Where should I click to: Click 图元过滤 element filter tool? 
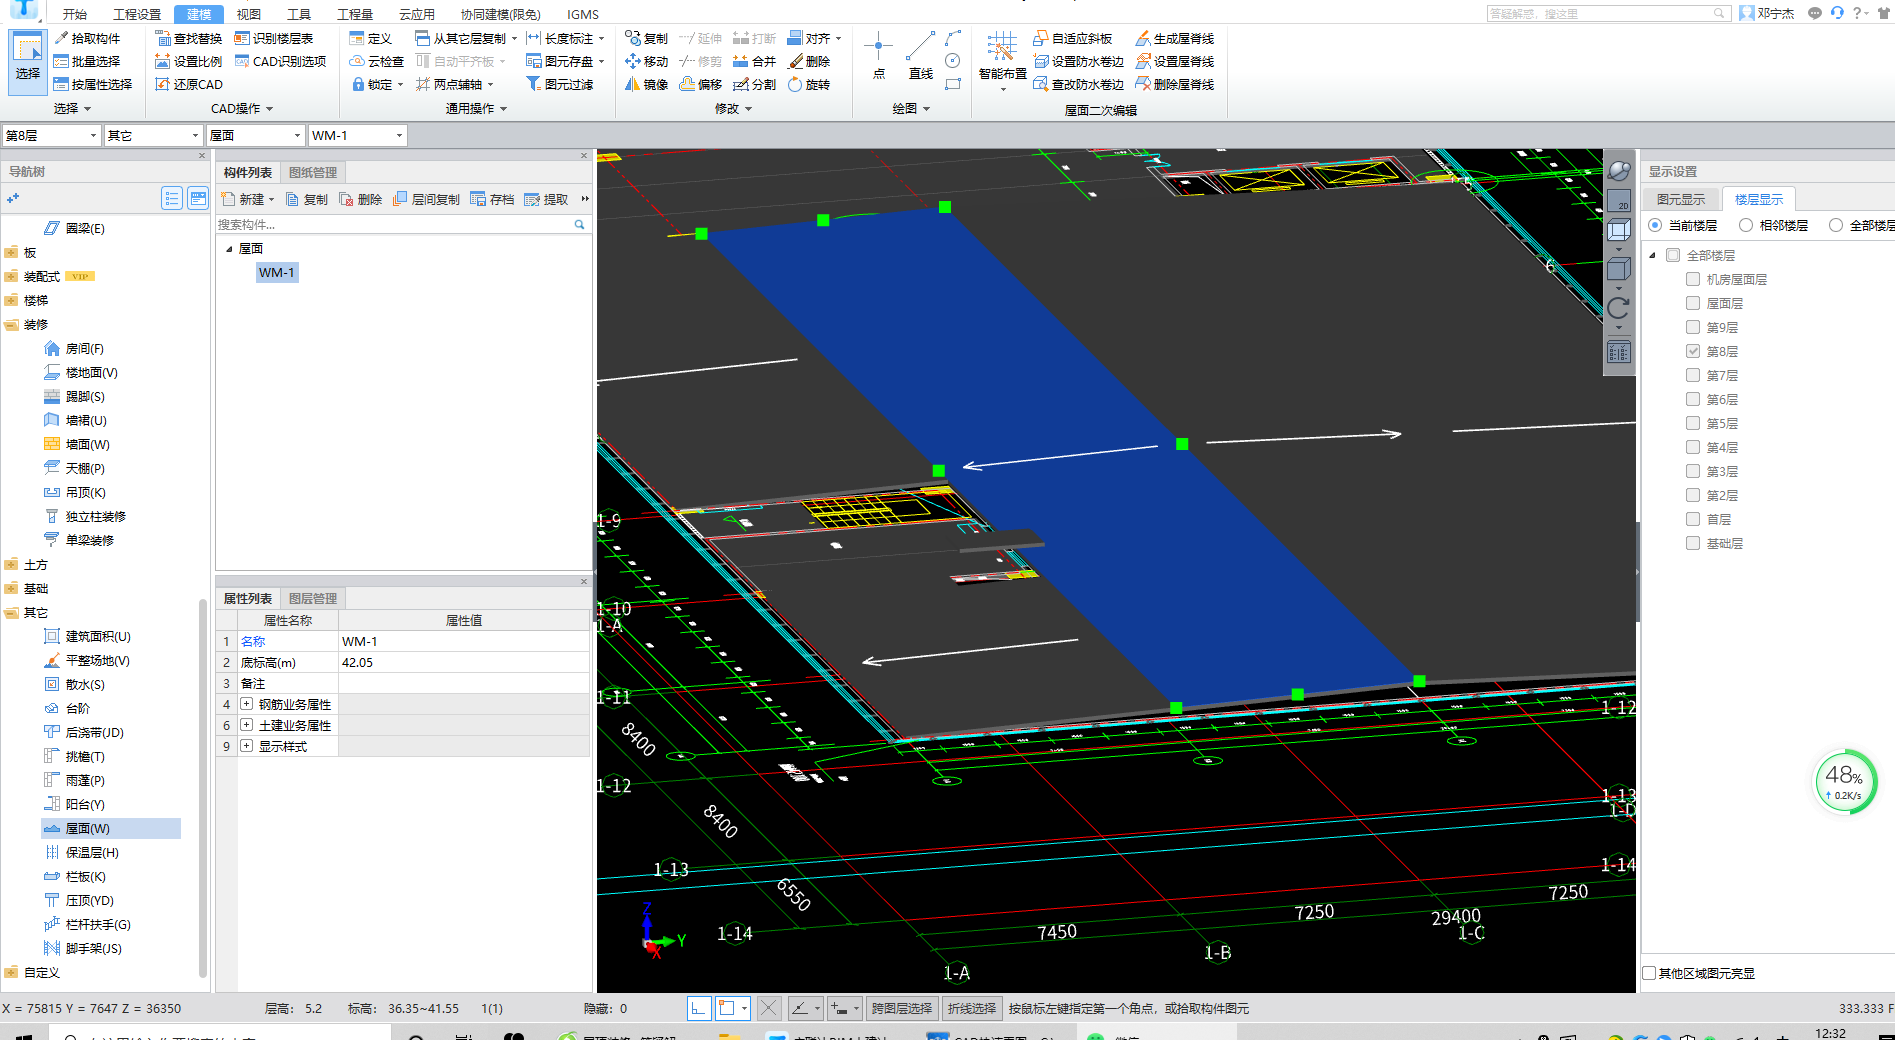click(560, 84)
